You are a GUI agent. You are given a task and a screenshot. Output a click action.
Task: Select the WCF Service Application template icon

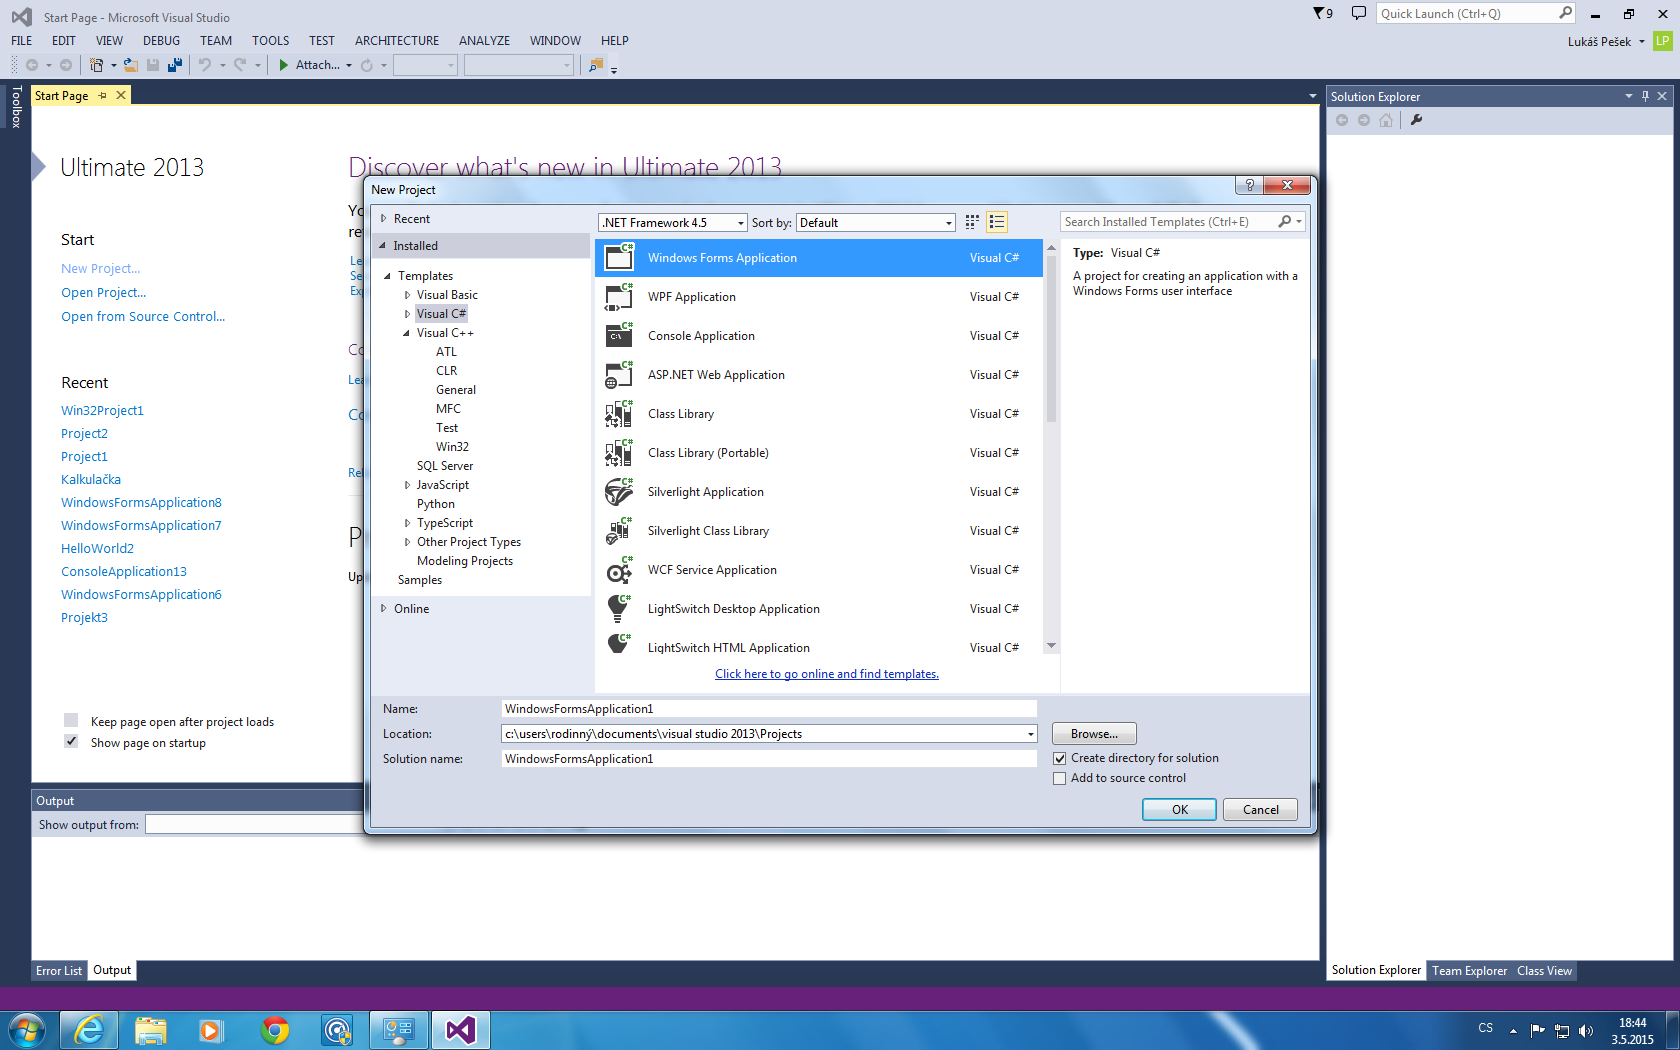[619, 569]
